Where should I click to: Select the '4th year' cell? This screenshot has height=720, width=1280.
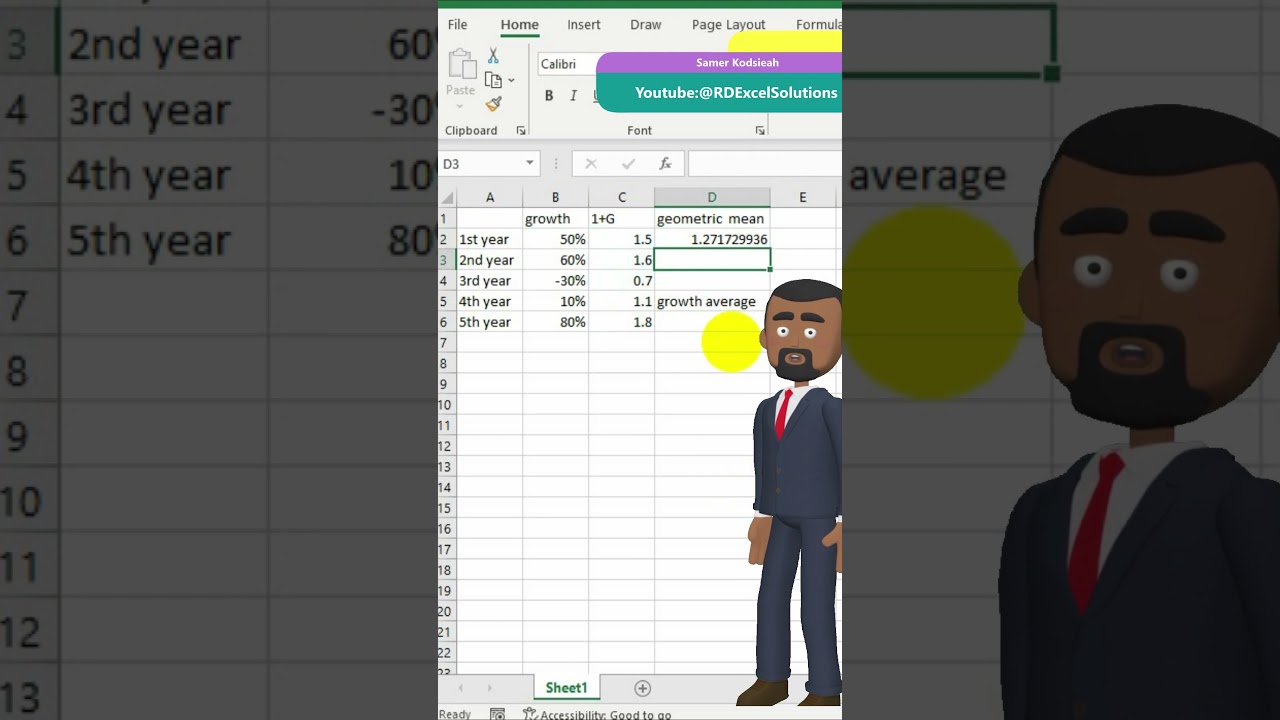click(490, 302)
